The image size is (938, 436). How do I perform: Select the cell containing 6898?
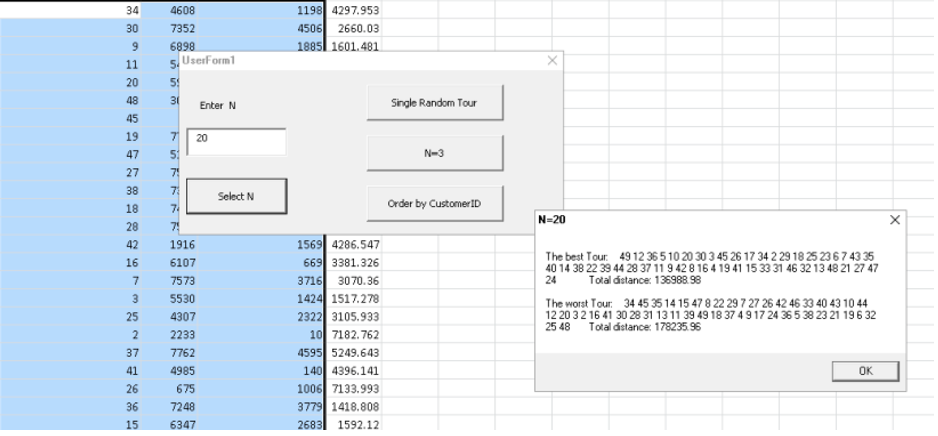coord(170,46)
